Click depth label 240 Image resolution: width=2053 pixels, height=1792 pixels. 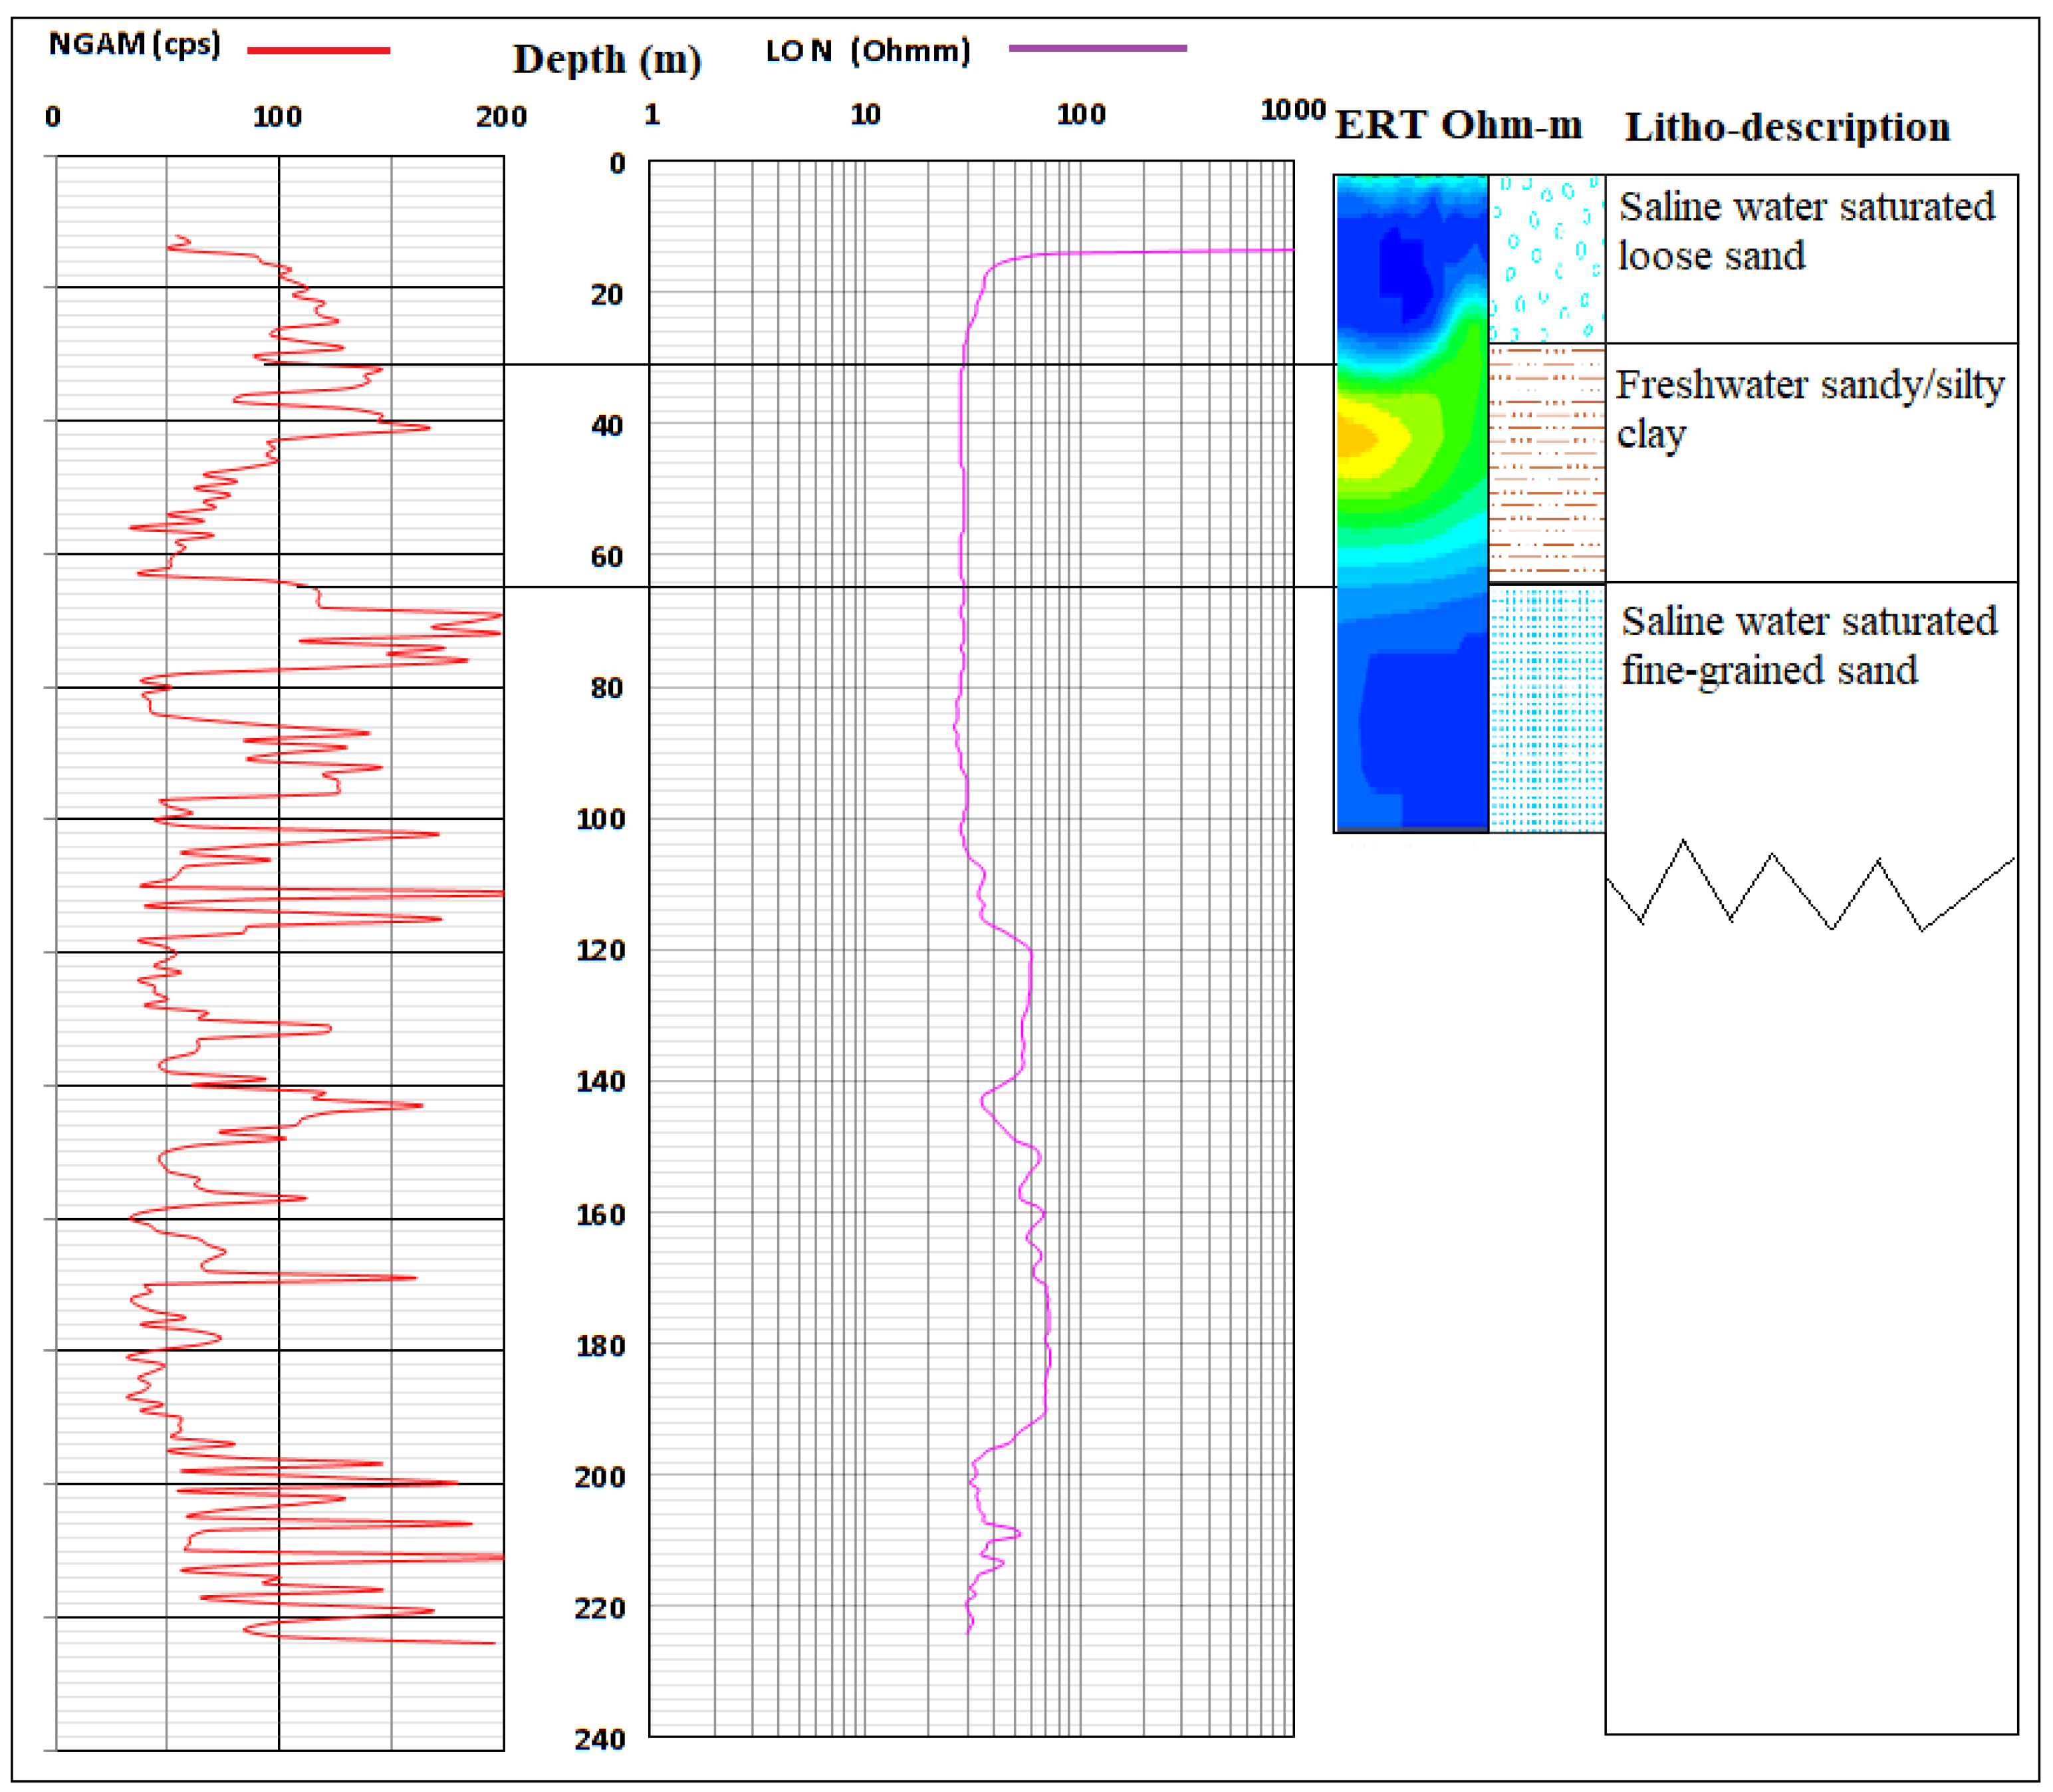(x=600, y=1739)
